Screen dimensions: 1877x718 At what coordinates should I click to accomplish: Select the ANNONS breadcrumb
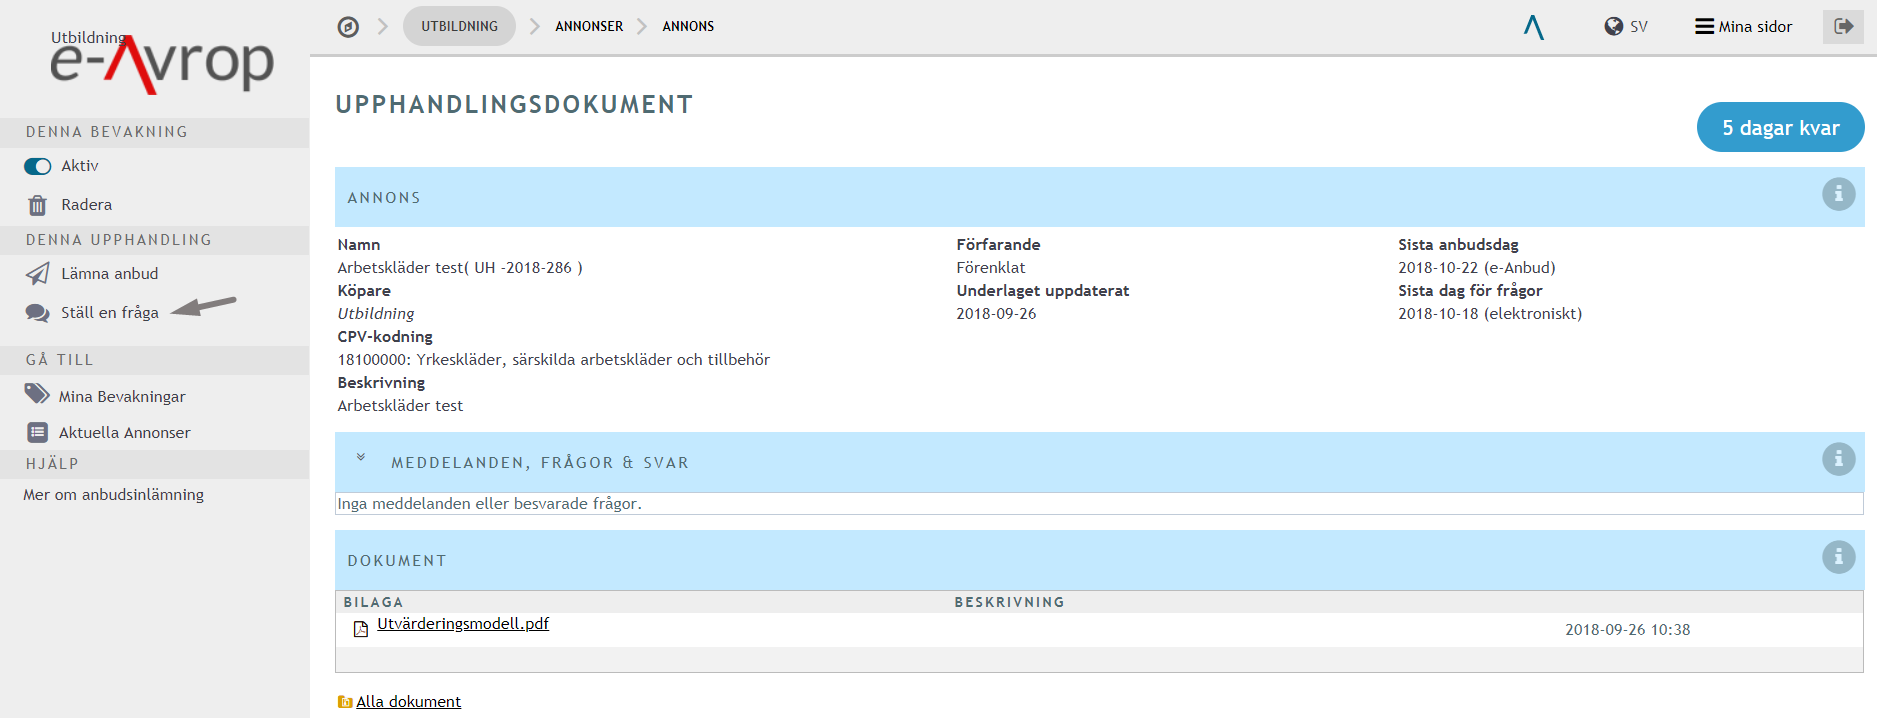[688, 26]
